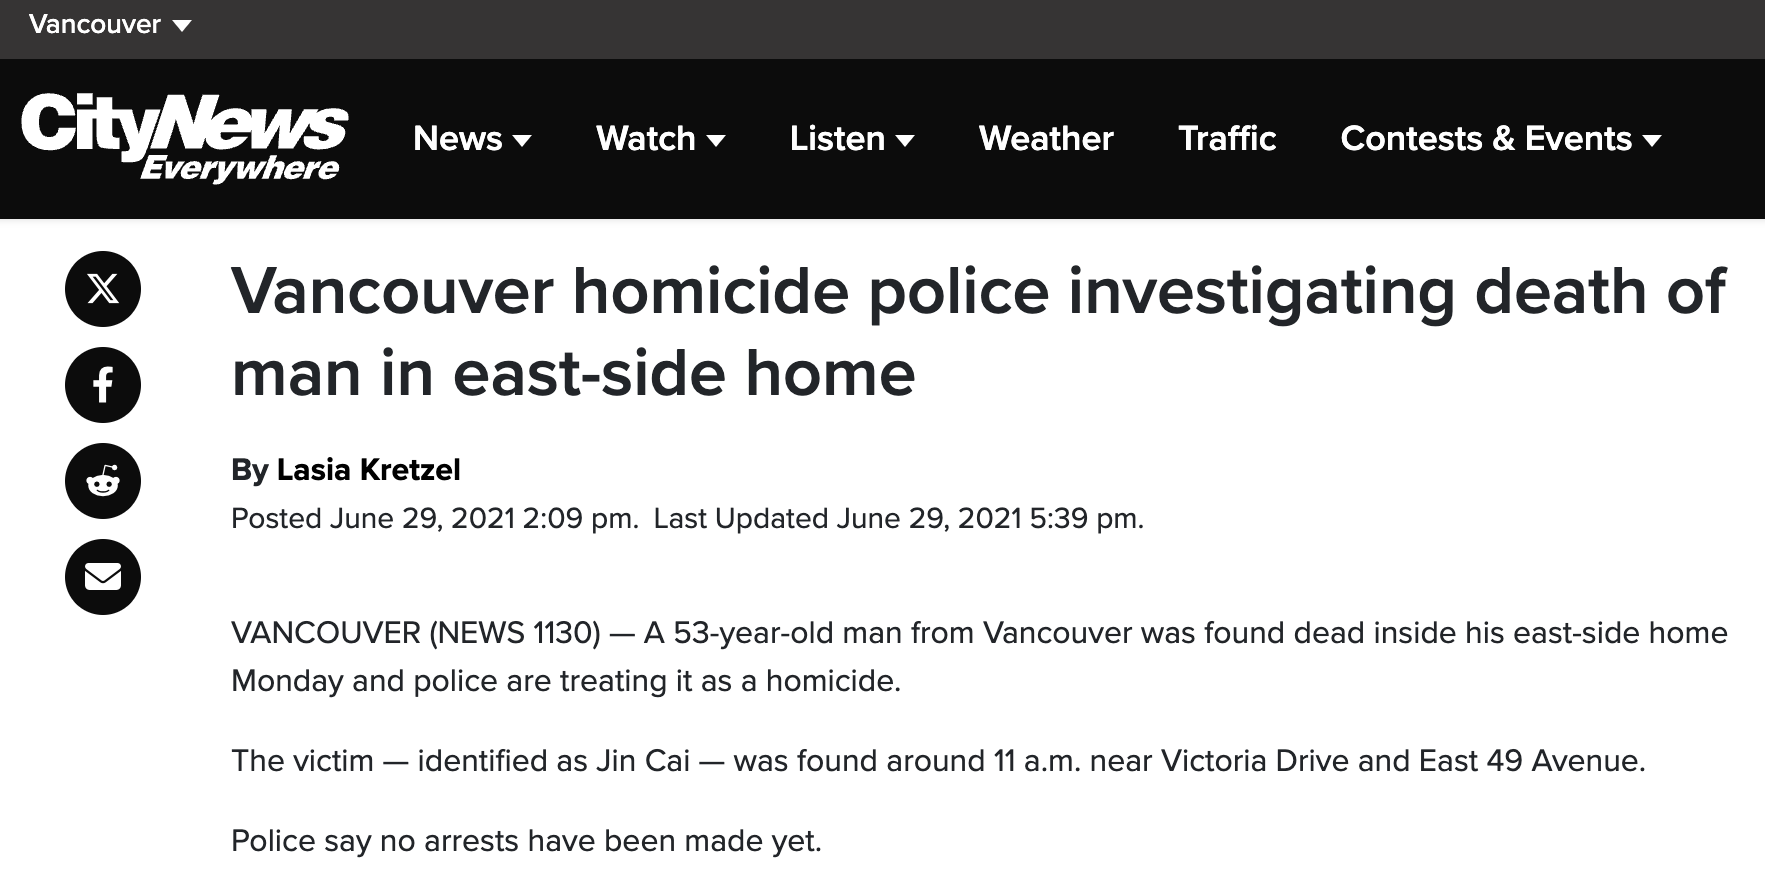Expand the arrow beside News
The image size is (1765, 879).
[x=522, y=141]
